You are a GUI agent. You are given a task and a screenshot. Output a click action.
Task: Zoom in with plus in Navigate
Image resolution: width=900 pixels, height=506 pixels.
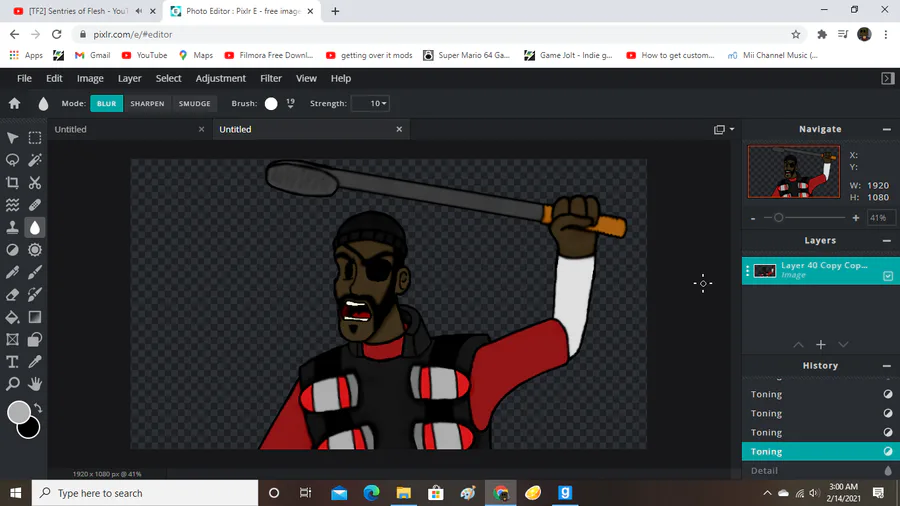coord(856,218)
